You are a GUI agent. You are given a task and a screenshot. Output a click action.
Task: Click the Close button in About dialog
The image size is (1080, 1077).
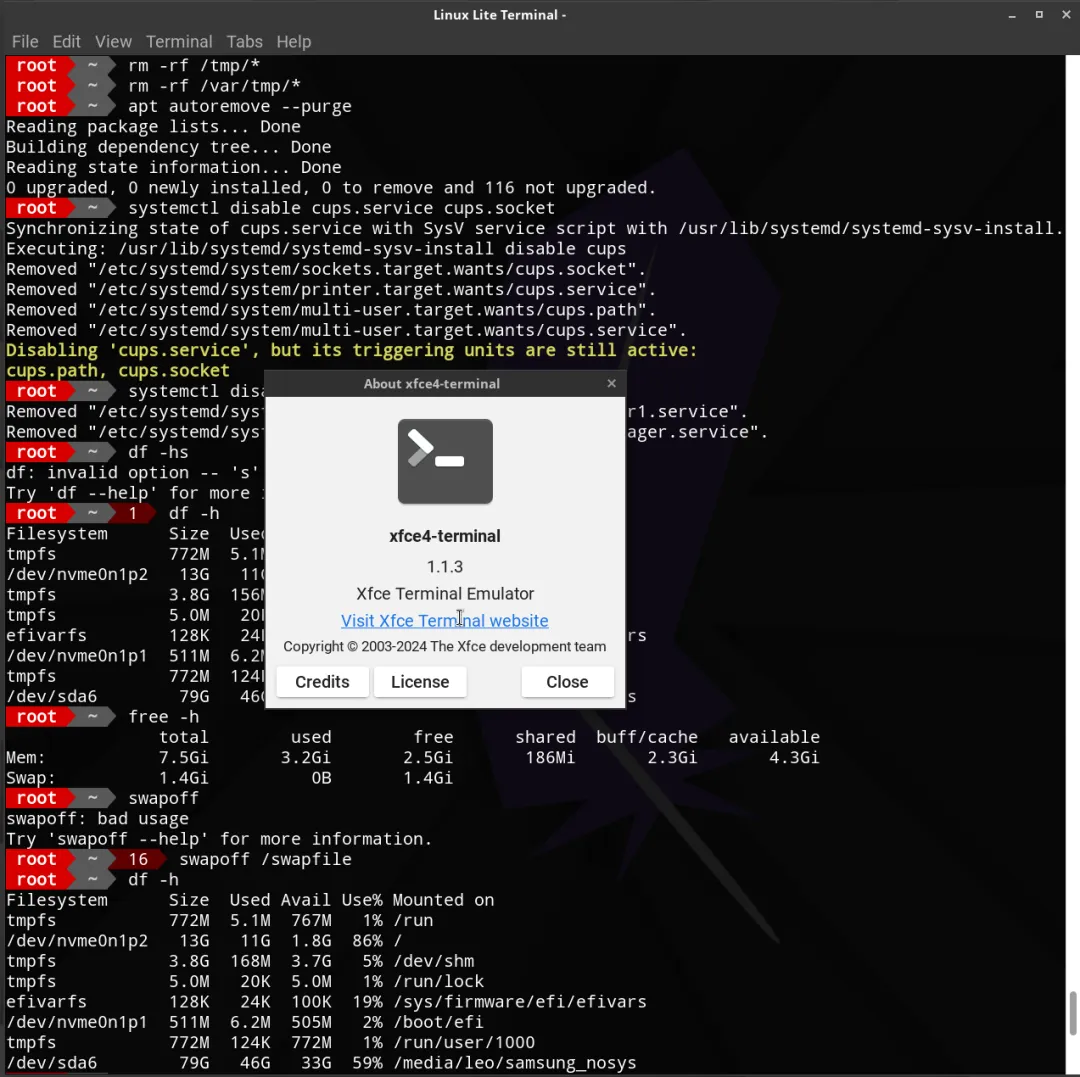click(568, 682)
